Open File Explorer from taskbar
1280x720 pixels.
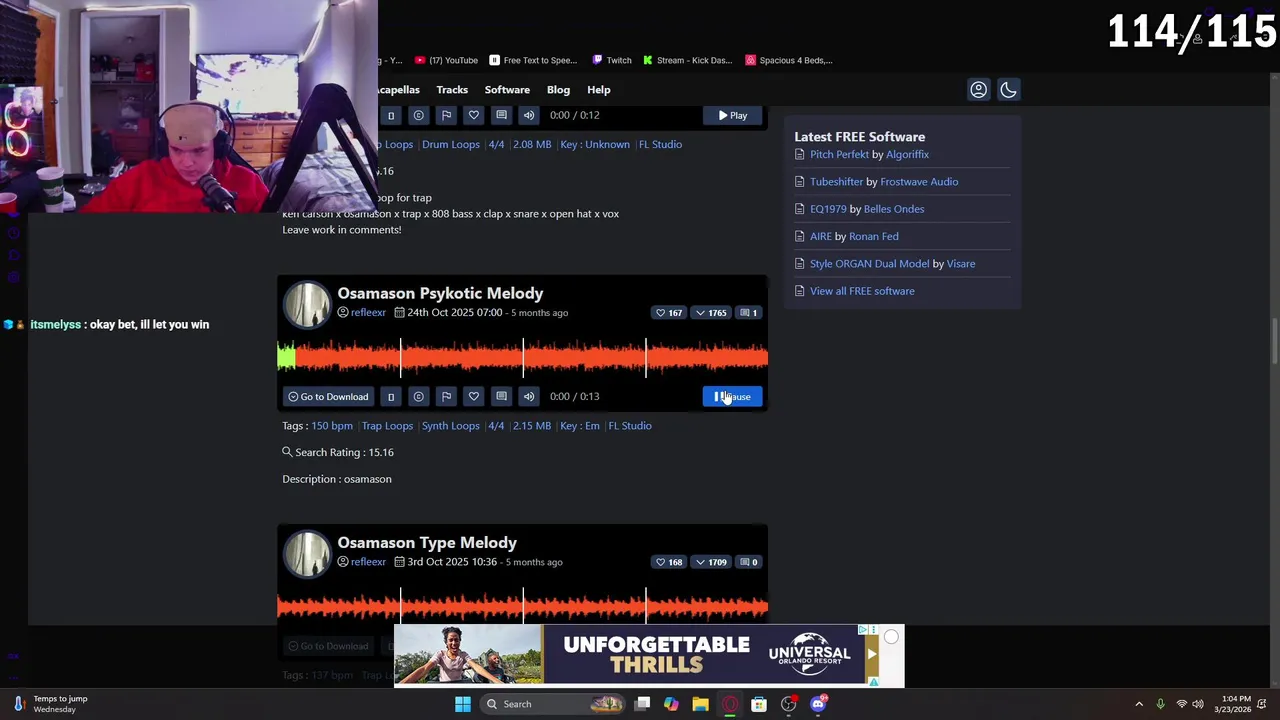click(700, 704)
